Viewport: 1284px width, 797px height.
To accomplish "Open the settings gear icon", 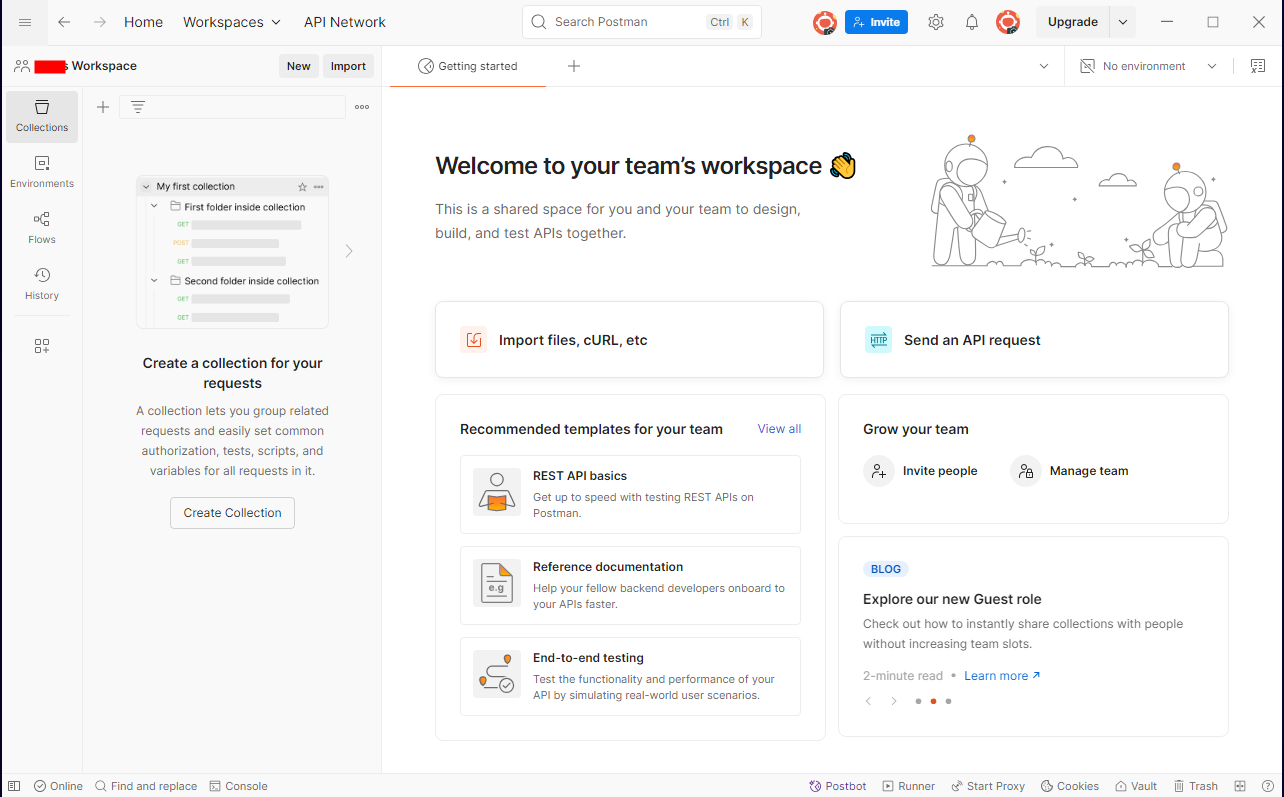I will (936, 22).
